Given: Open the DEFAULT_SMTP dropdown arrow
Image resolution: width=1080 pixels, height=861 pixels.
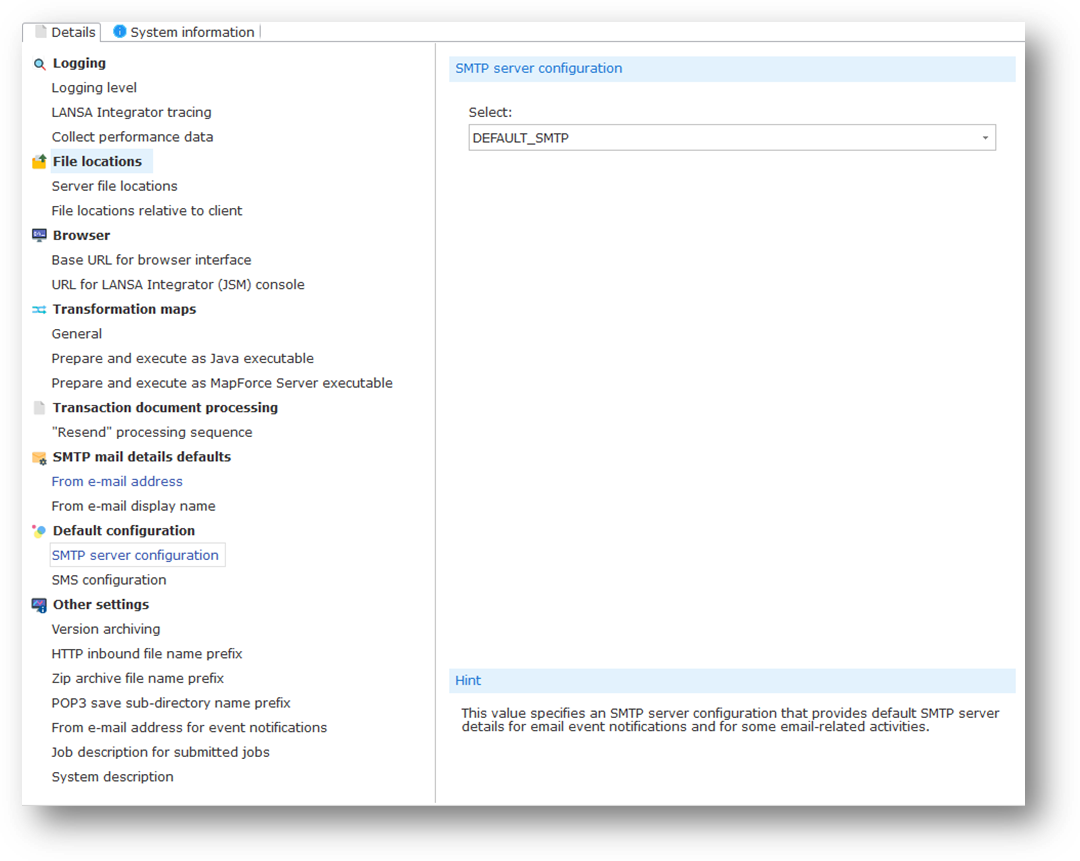Looking at the screenshot, I should coord(985,138).
